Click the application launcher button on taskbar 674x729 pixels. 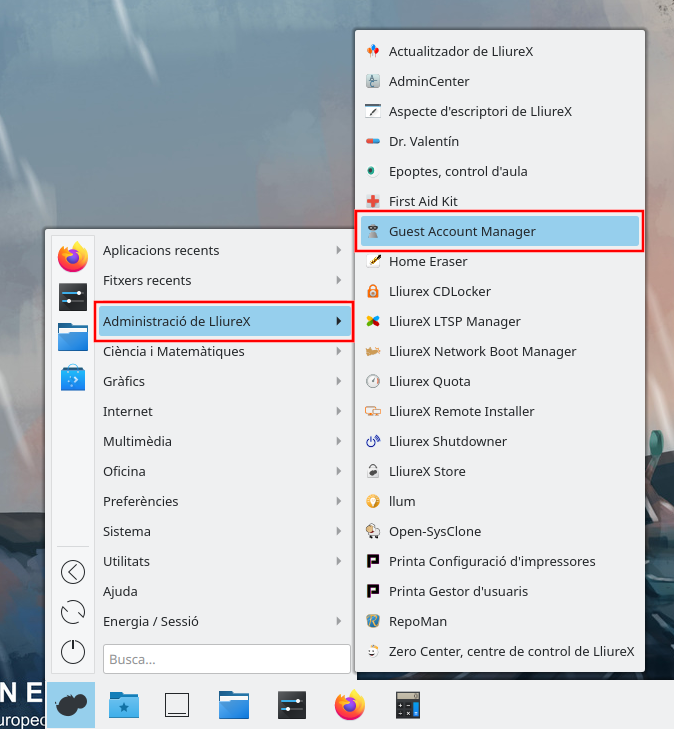tap(71, 705)
